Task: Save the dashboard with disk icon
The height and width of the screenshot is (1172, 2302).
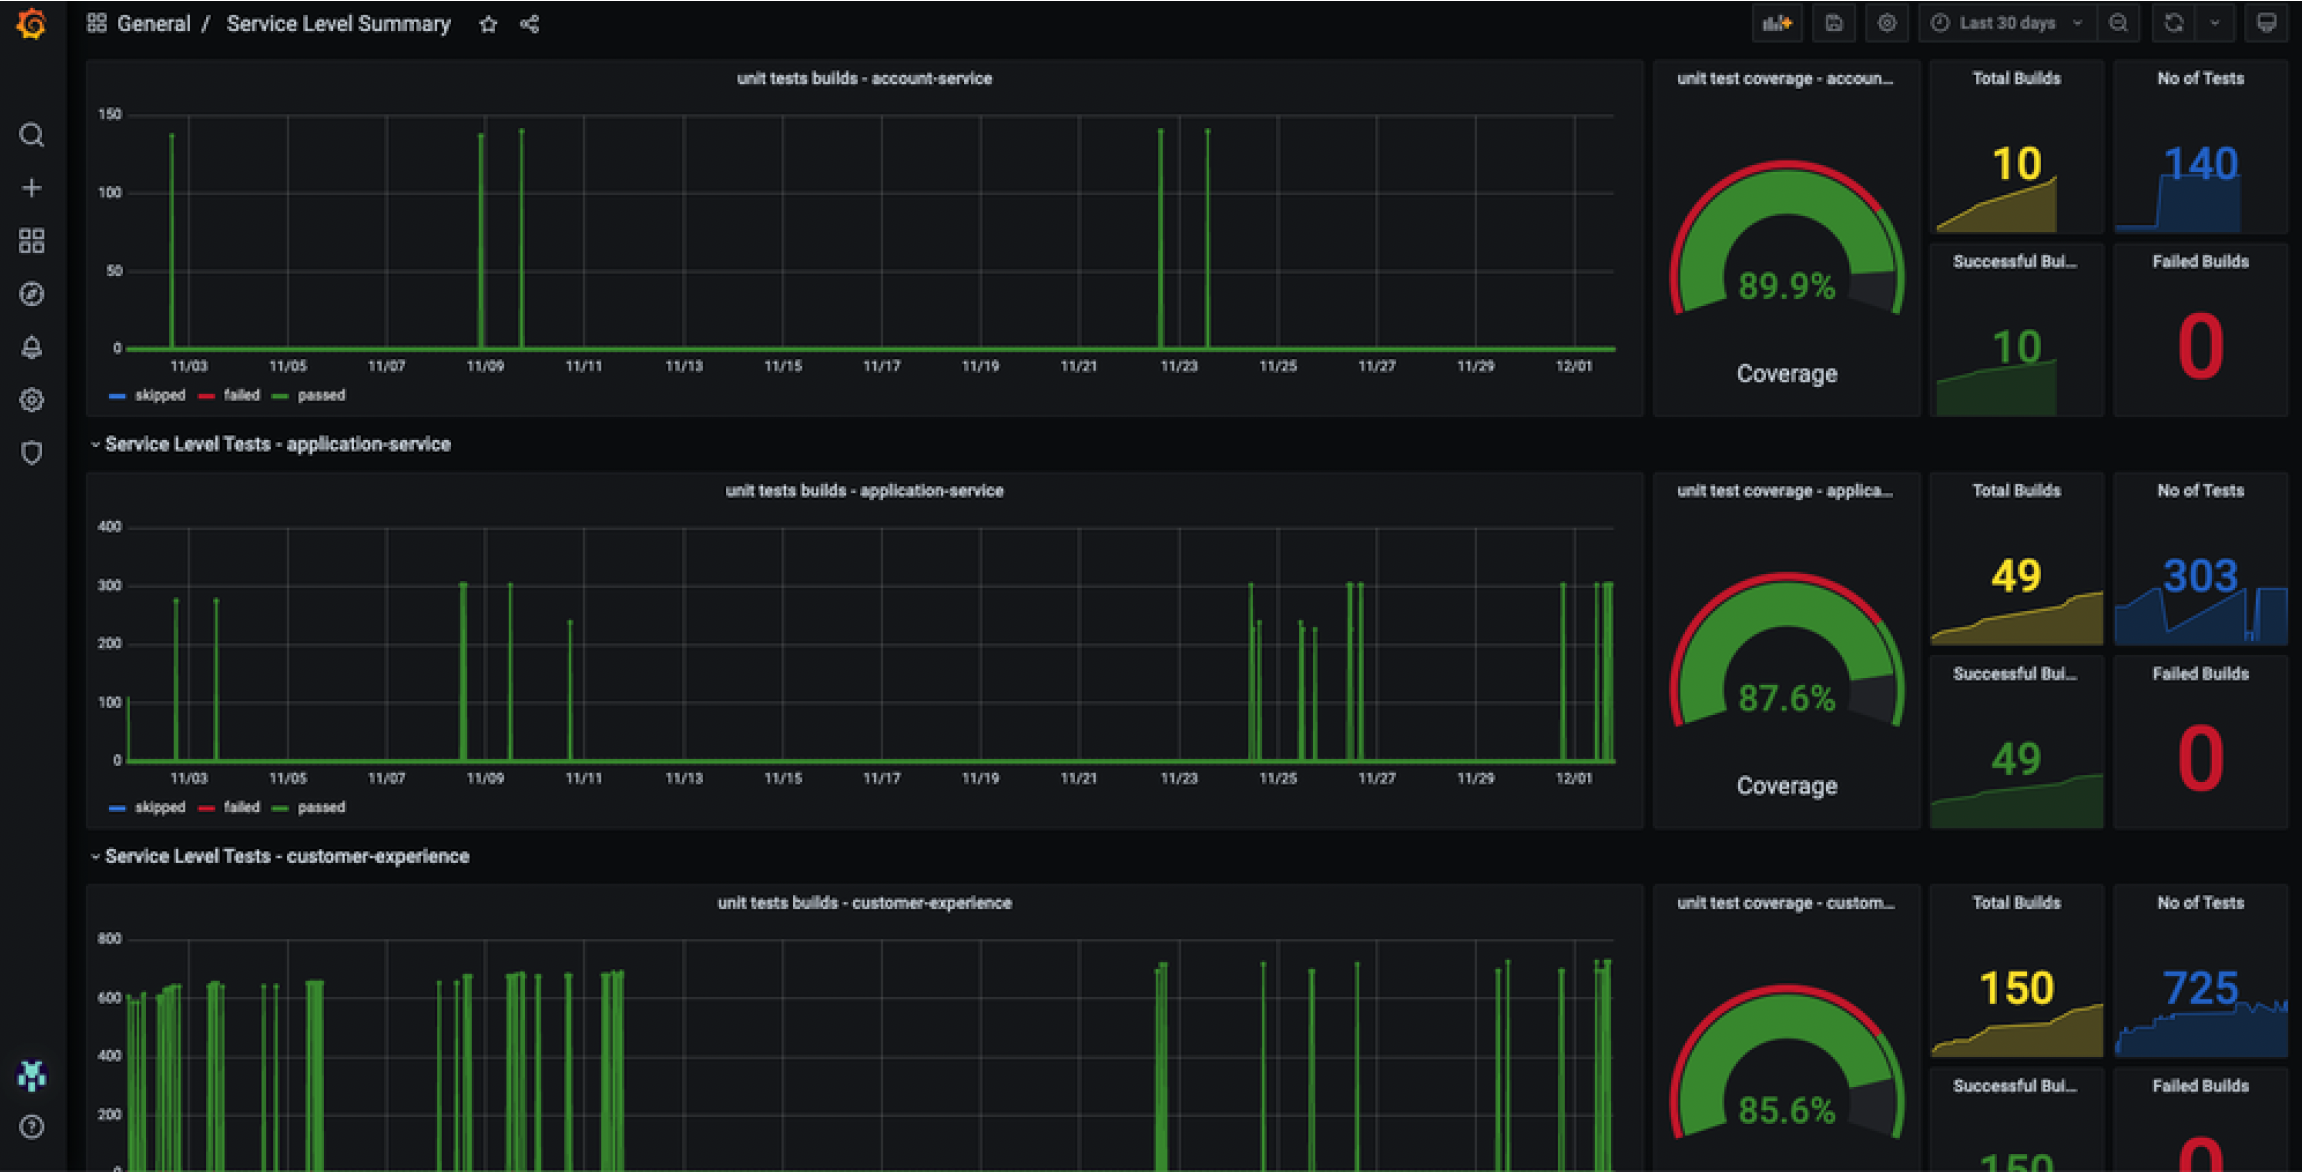Action: click(x=1834, y=23)
